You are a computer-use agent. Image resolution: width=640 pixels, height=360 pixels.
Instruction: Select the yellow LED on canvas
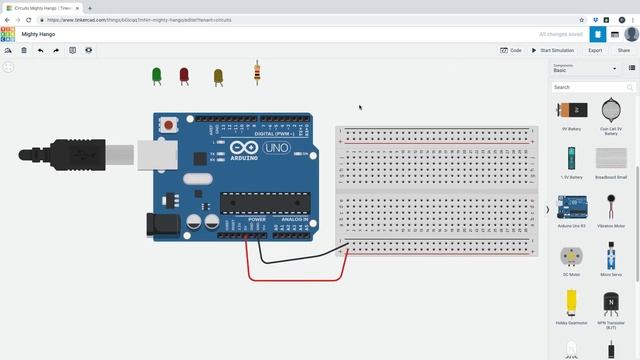click(x=218, y=78)
